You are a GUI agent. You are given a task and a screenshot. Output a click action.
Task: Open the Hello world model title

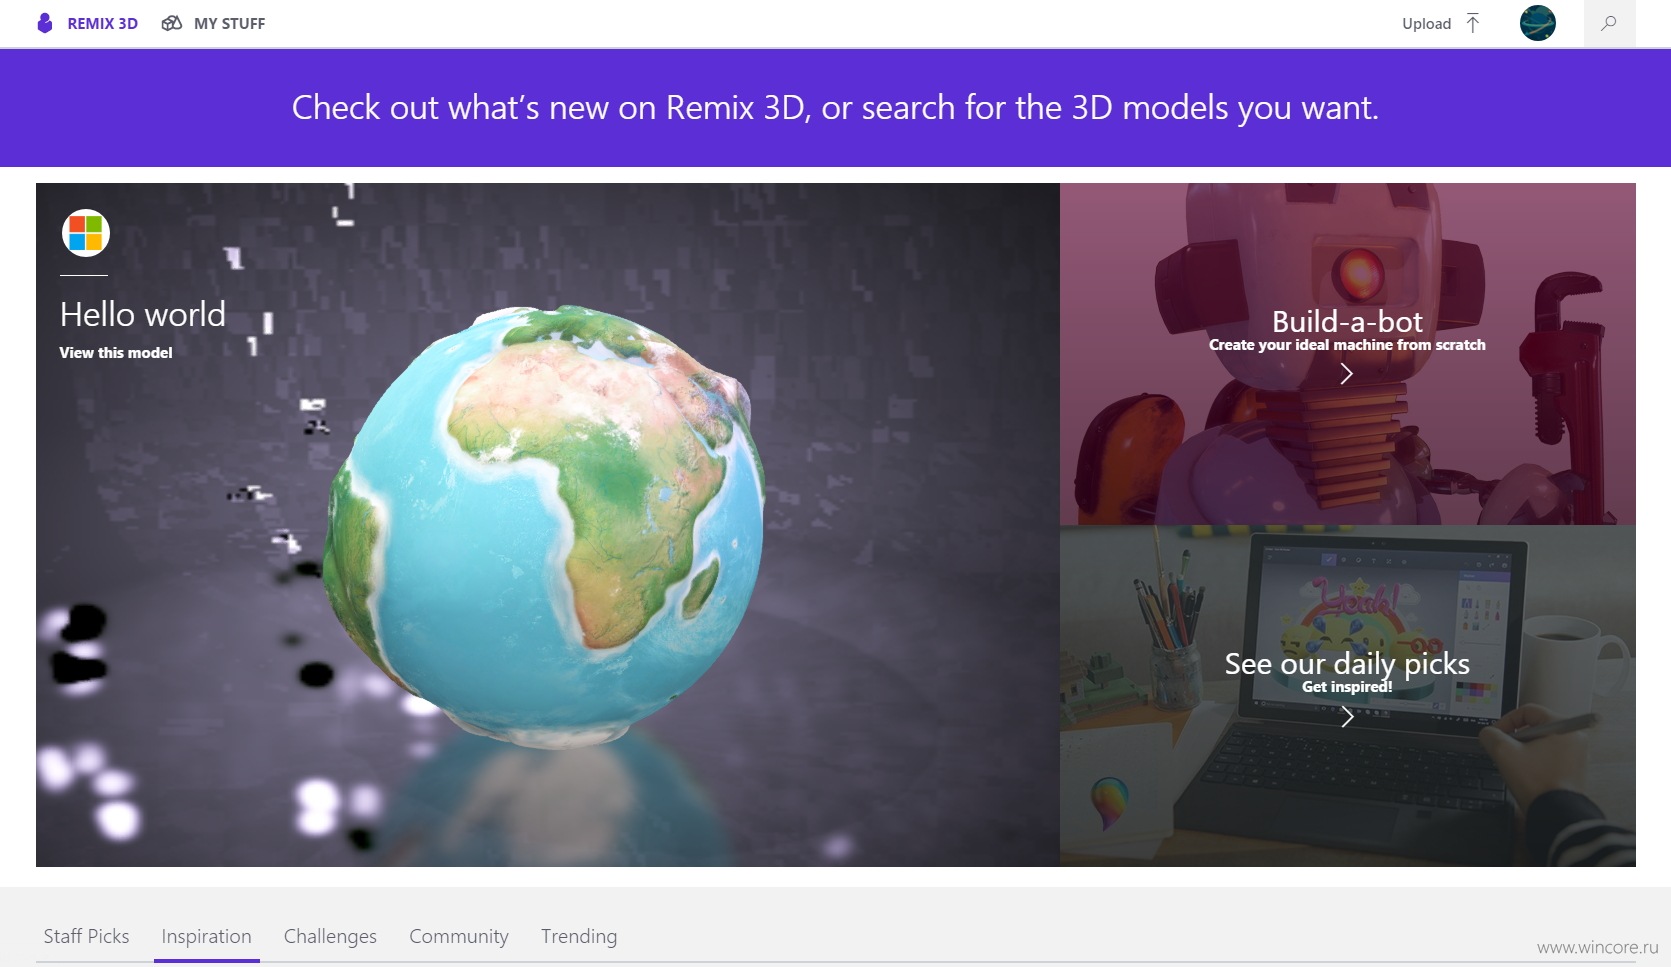pos(143,314)
